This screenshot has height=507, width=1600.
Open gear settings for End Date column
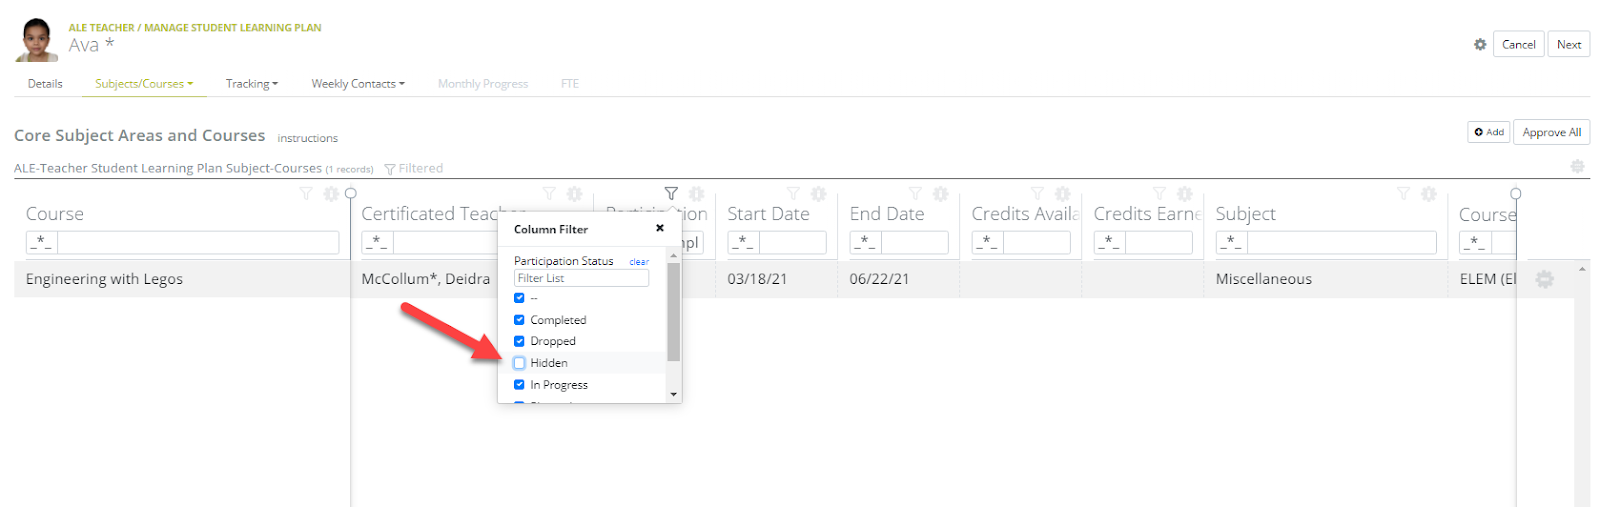click(x=940, y=194)
